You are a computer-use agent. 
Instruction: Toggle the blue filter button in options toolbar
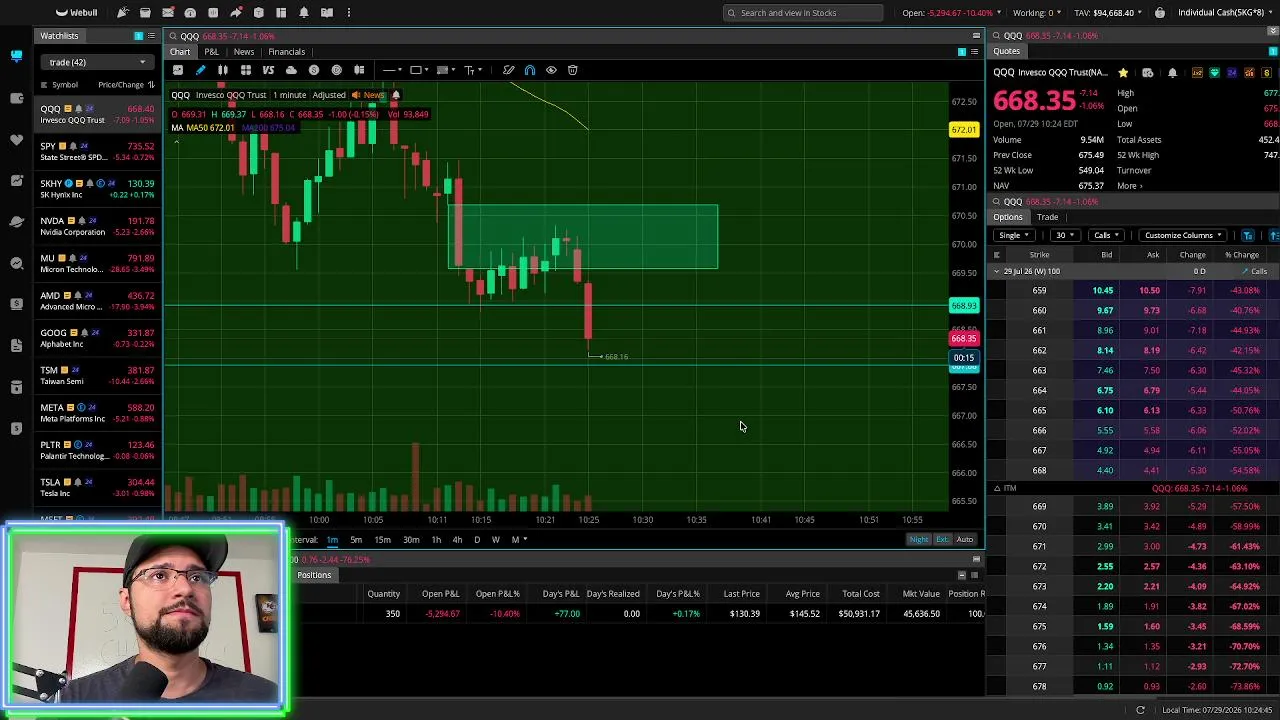(1248, 236)
